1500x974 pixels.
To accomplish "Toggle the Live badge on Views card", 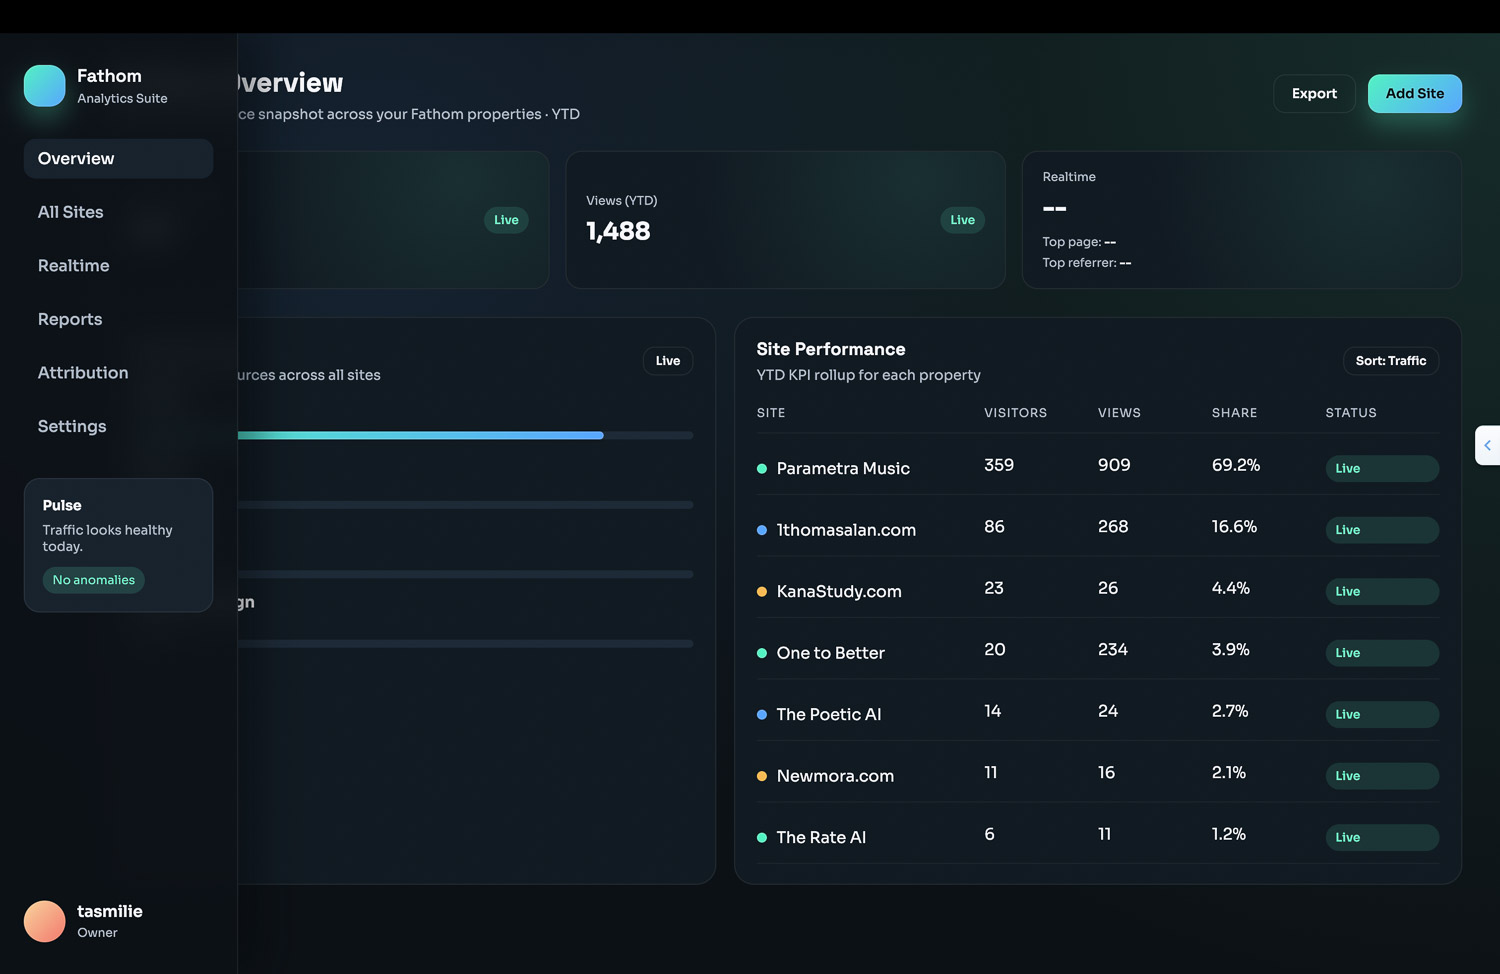I will 962,220.
